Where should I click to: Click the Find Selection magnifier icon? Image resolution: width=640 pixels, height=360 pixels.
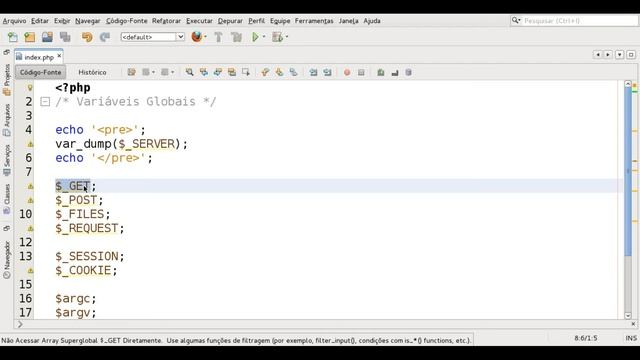point(189,72)
